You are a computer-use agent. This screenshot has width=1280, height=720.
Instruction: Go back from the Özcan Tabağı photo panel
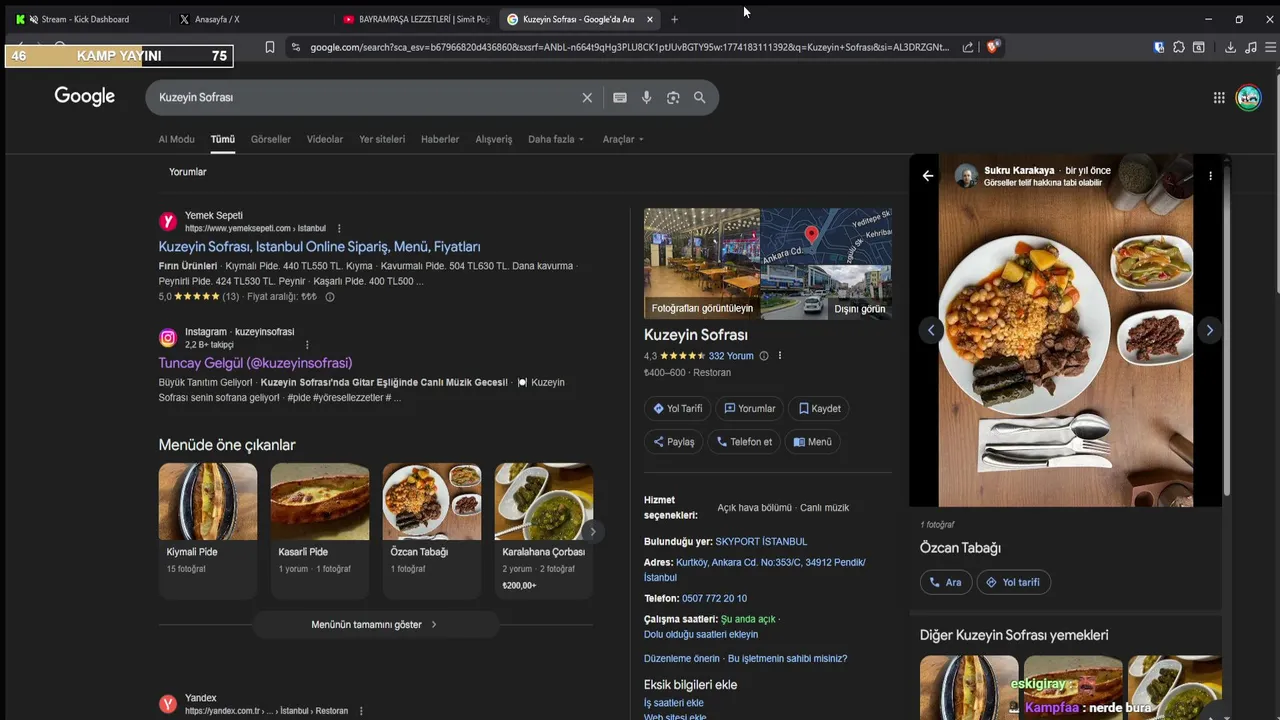(928, 176)
